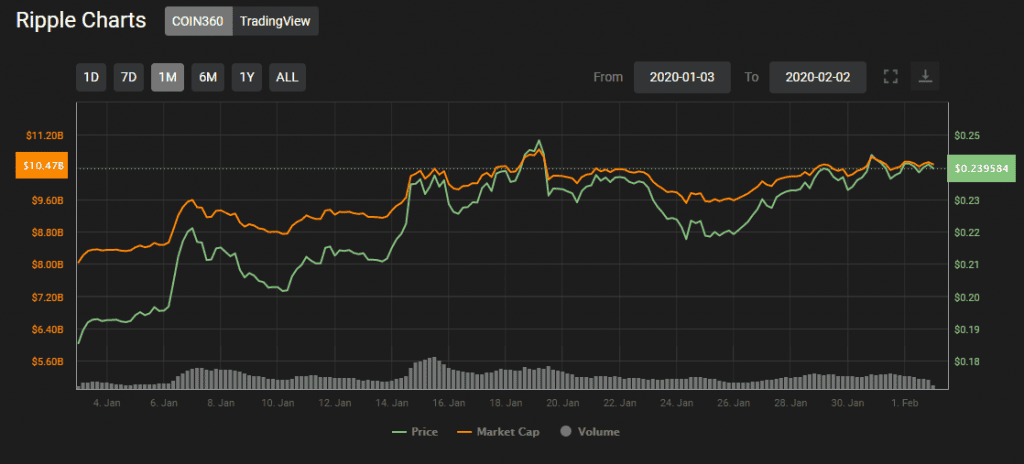Image resolution: width=1024 pixels, height=464 pixels.
Task: Toggle the Volume legend circle
Action: 566,432
